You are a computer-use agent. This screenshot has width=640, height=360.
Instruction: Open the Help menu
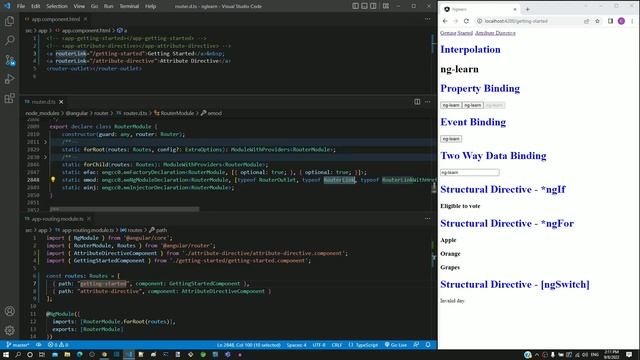(x=151, y=6)
